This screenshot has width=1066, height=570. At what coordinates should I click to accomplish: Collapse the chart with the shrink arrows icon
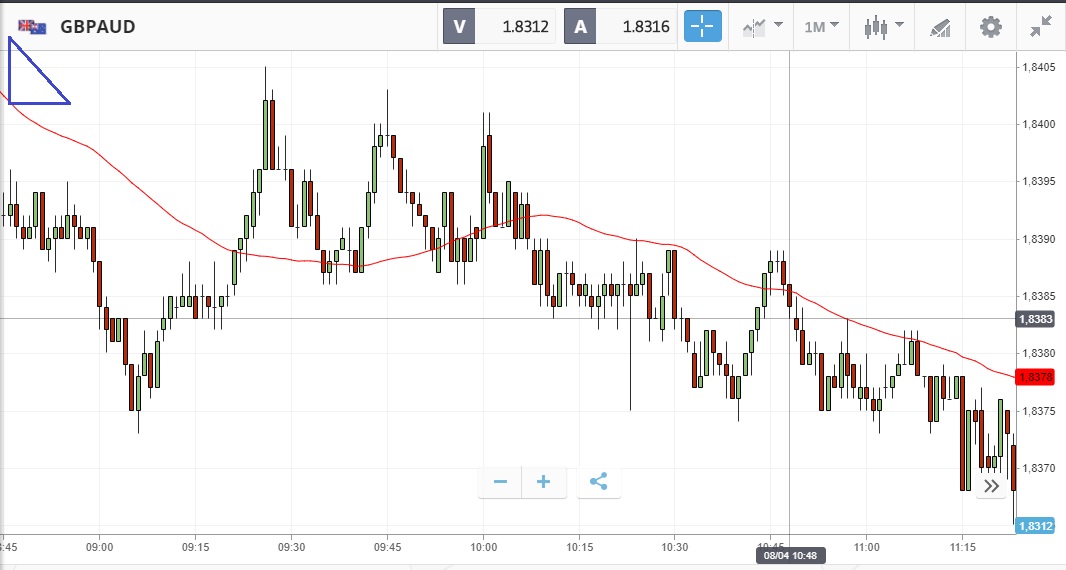coord(1041,27)
